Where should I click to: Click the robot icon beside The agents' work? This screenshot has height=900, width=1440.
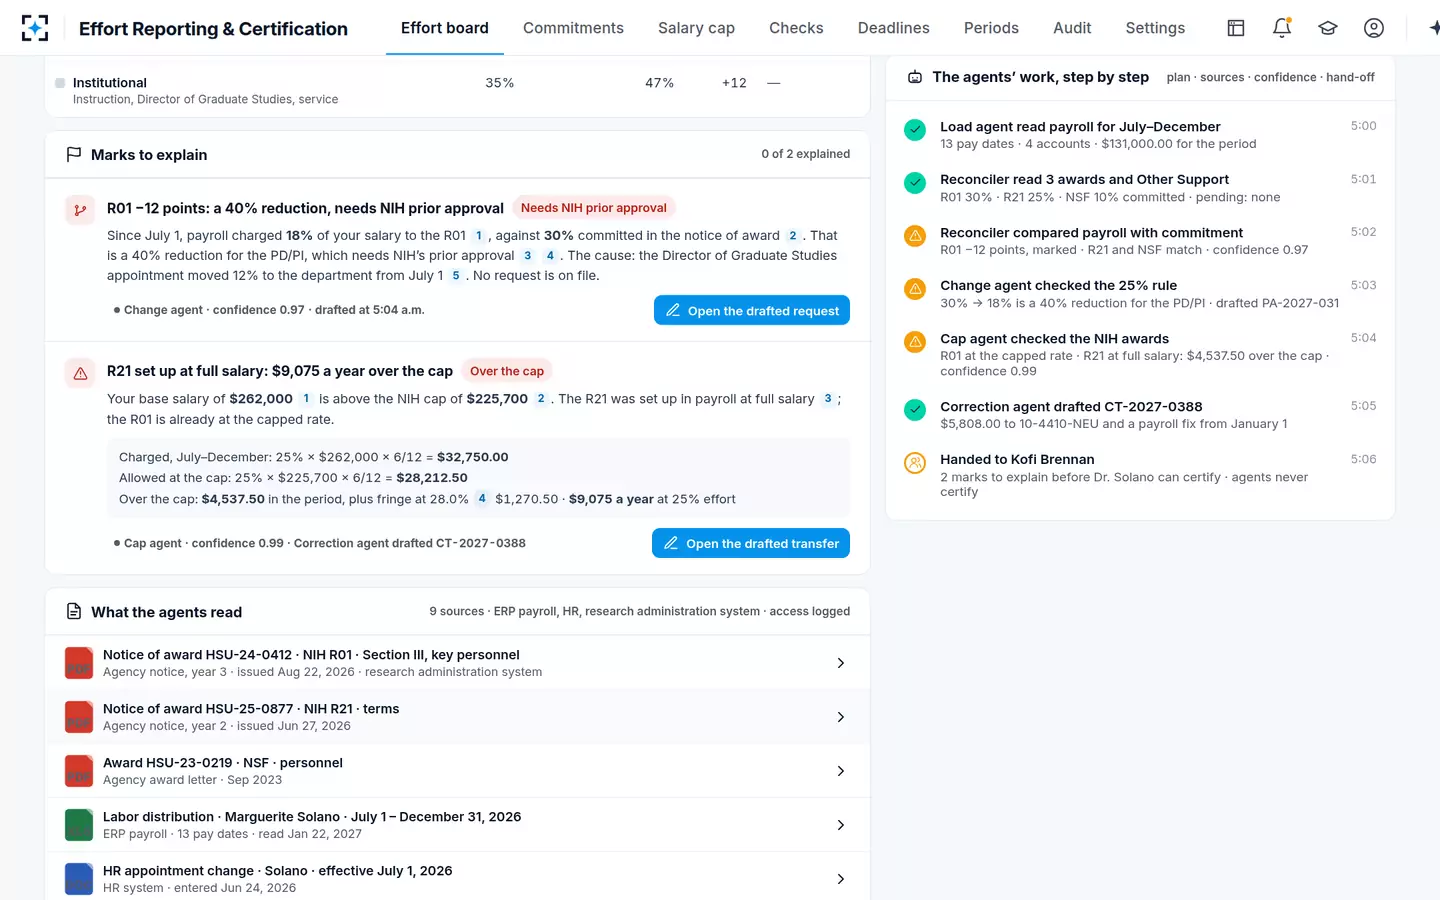click(x=915, y=77)
